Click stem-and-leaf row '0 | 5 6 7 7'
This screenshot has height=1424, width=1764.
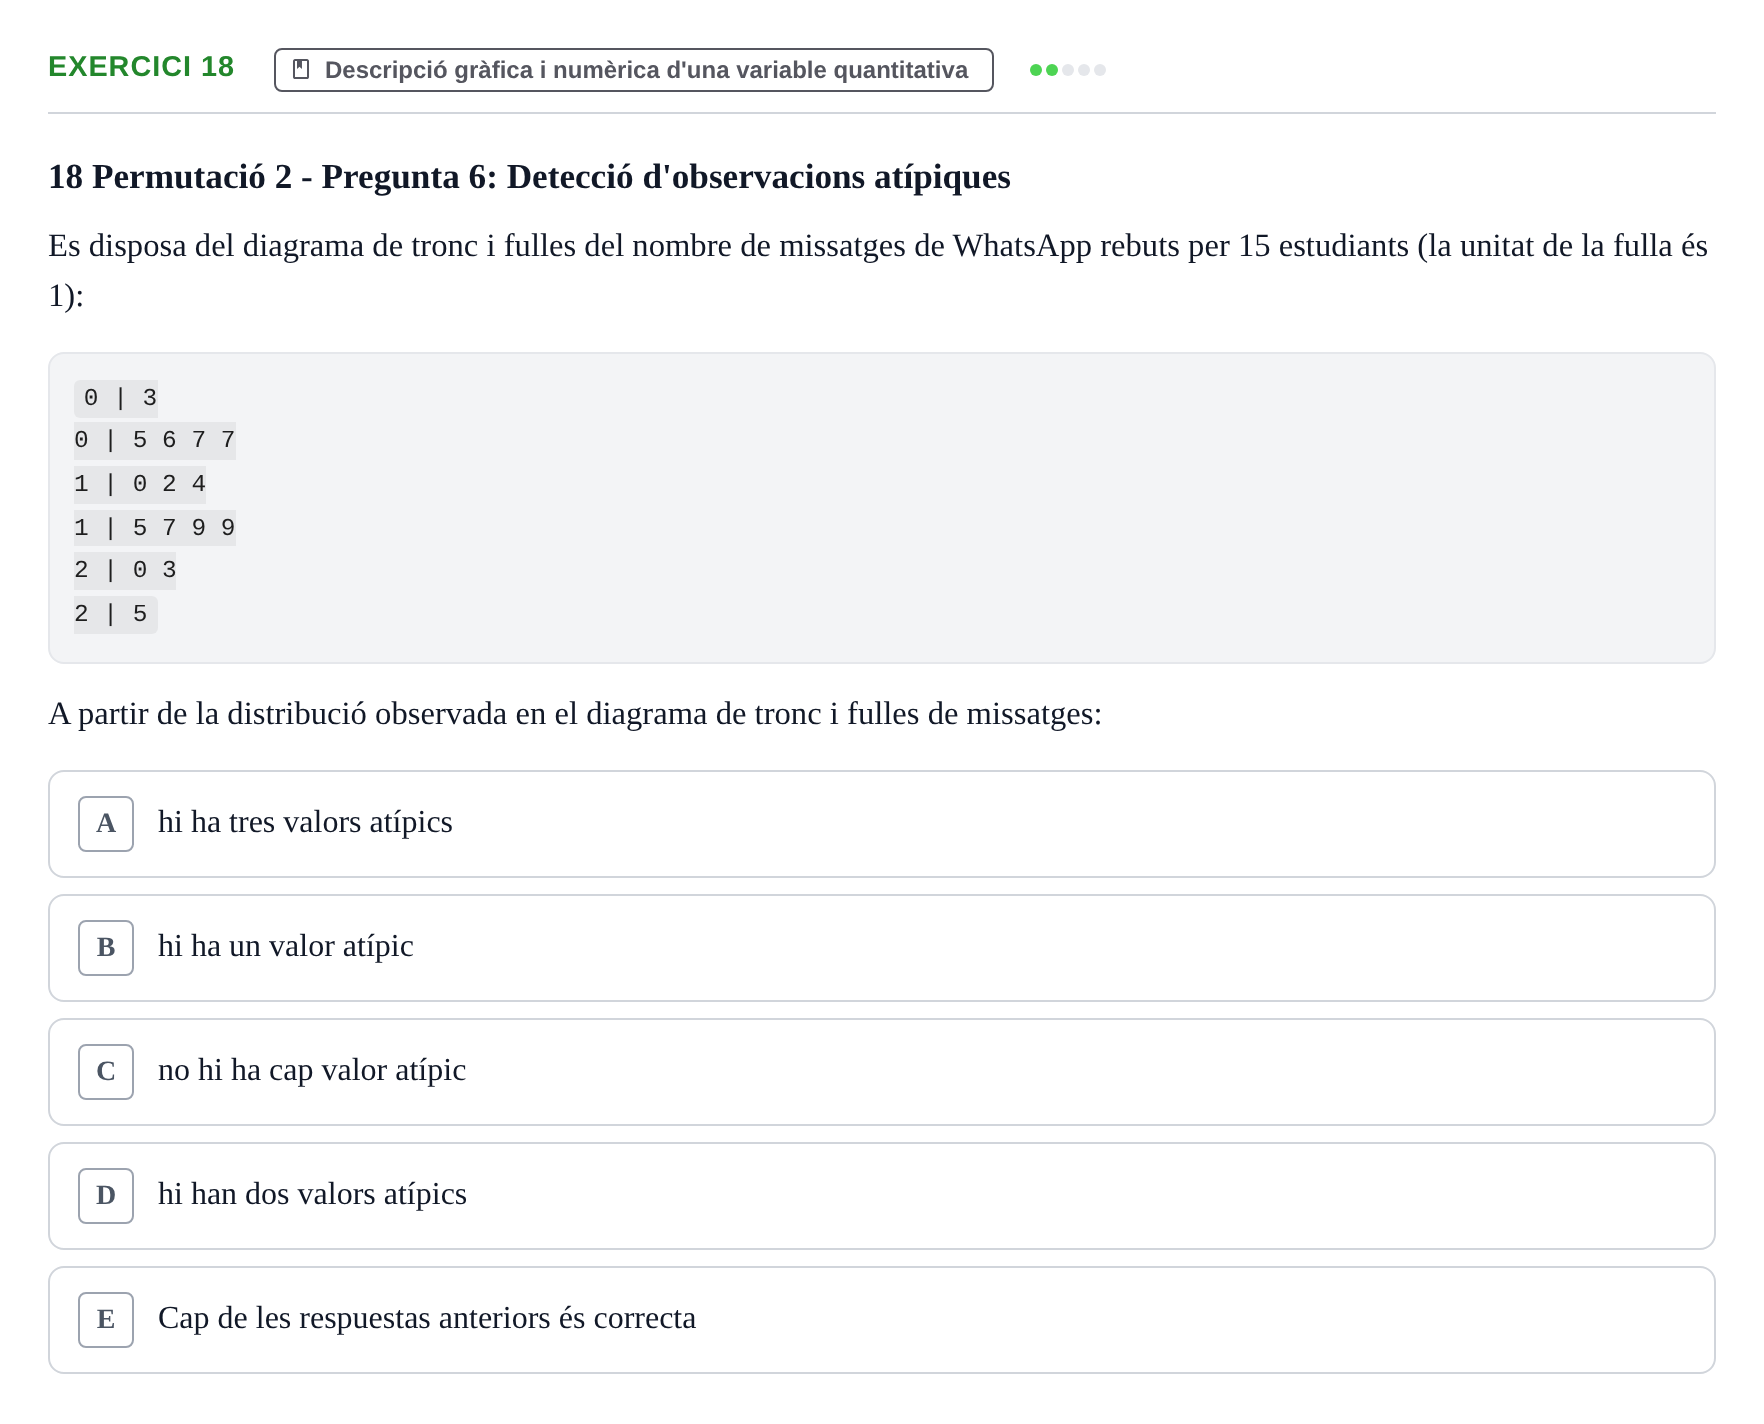click(x=155, y=441)
